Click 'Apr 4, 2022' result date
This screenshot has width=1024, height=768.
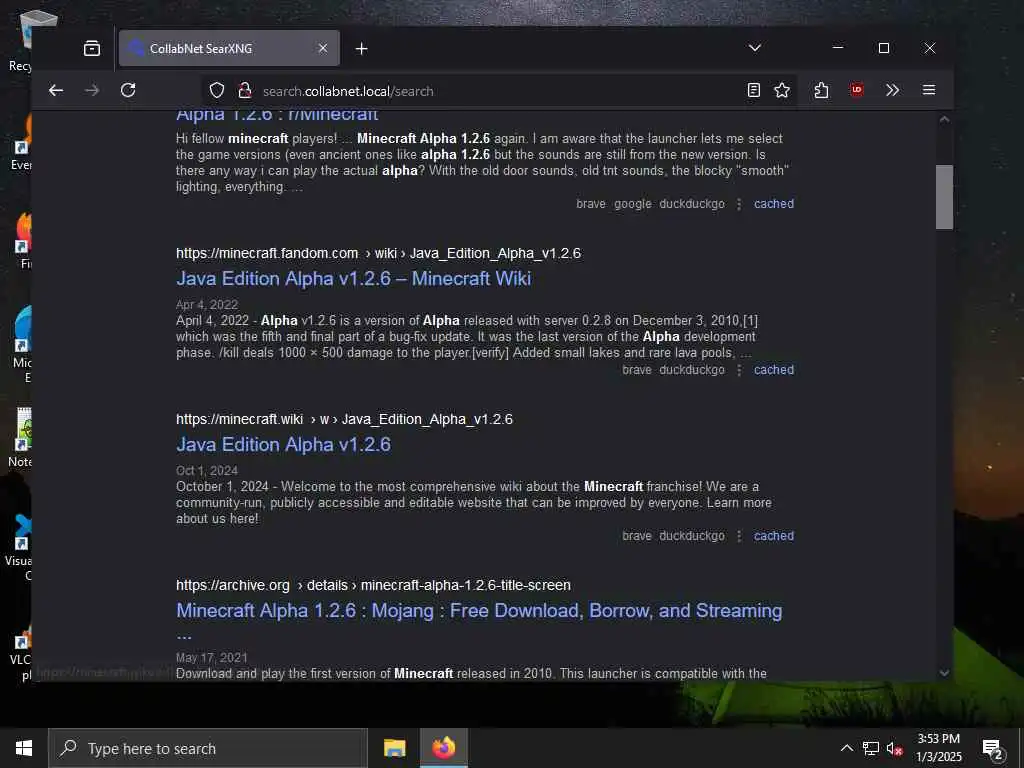tap(207, 305)
